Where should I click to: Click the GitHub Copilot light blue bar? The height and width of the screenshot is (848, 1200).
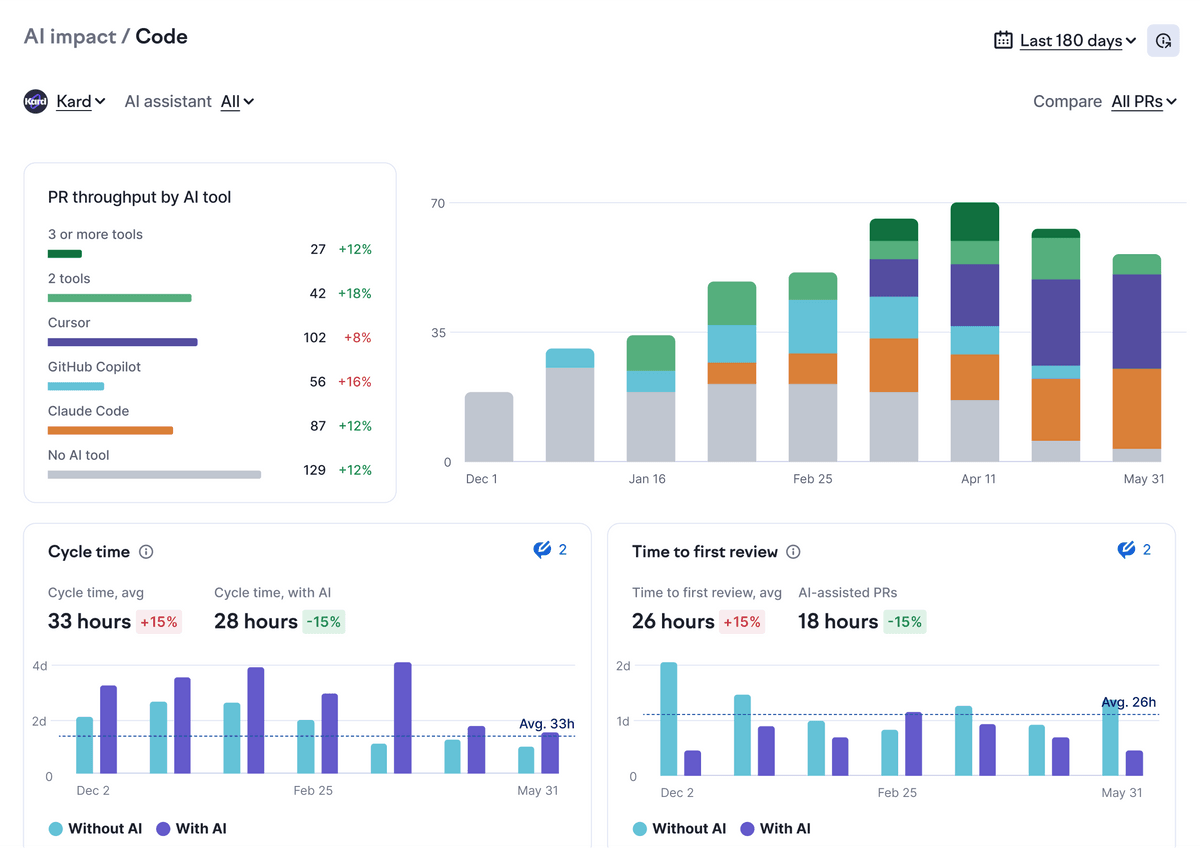pyautogui.click(x=76, y=386)
